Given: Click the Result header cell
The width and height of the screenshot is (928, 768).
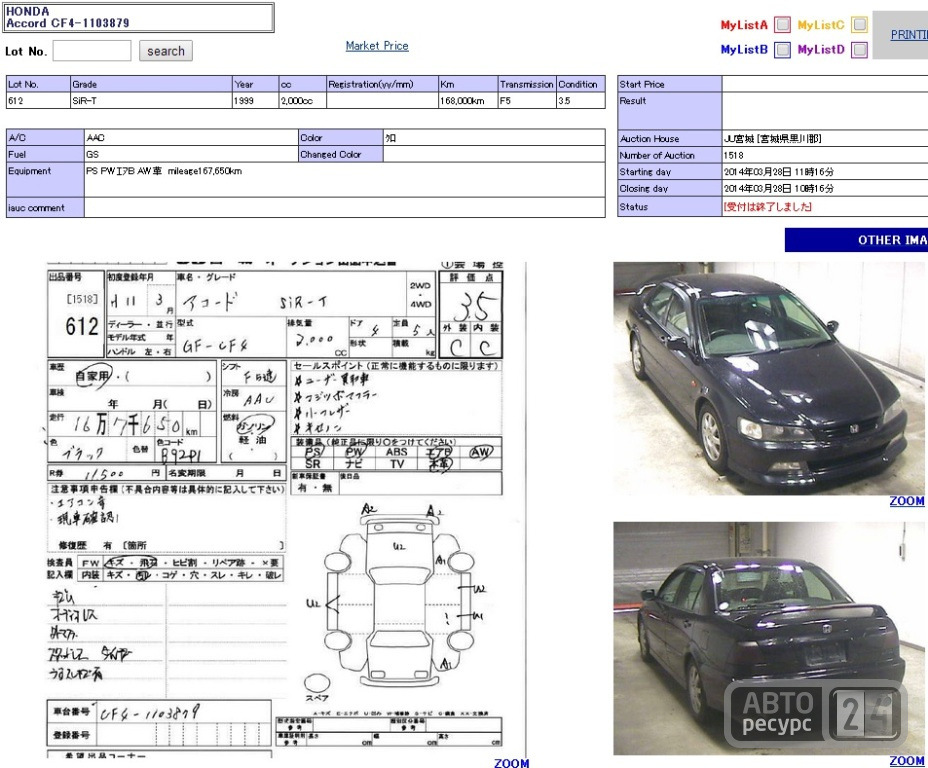Looking at the screenshot, I should [669, 111].
